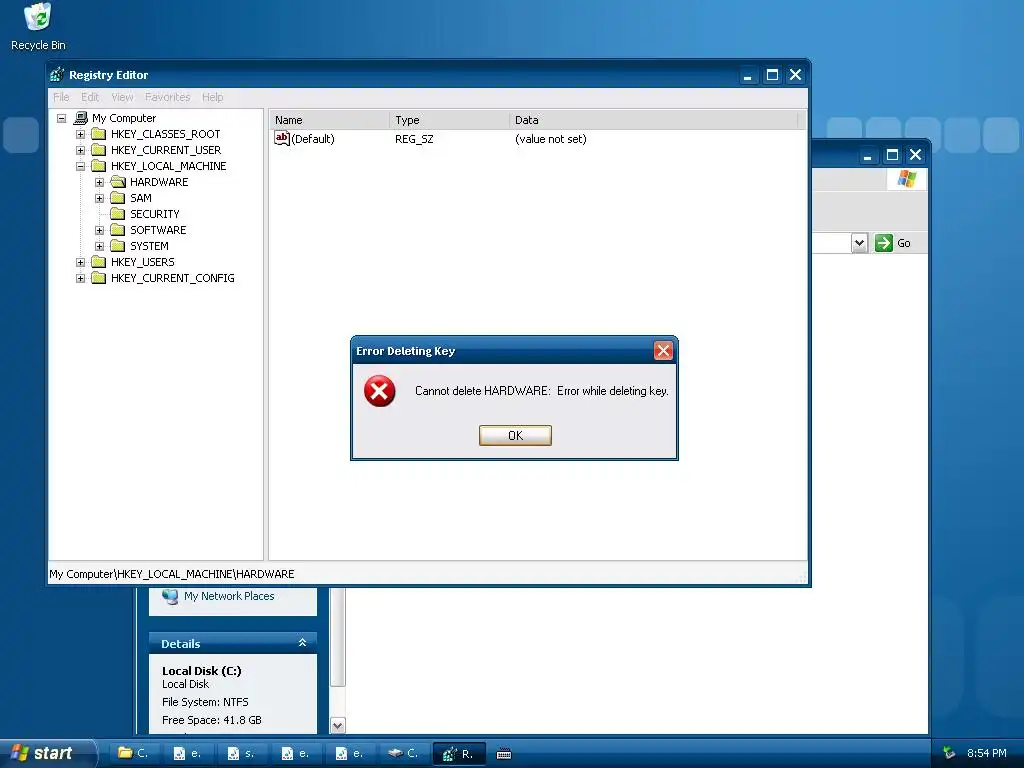
Task: Switch to the Registry 'R.' taskbar button
Action: (458, 754)
